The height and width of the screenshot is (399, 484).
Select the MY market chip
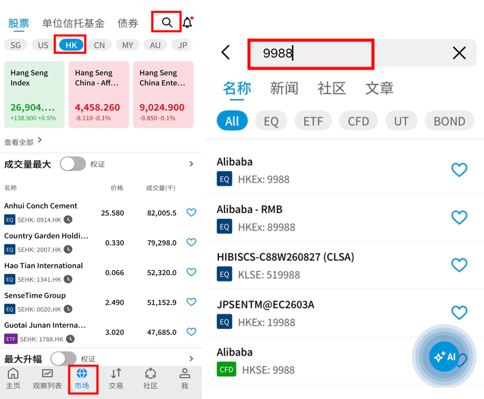coord(127,45)
